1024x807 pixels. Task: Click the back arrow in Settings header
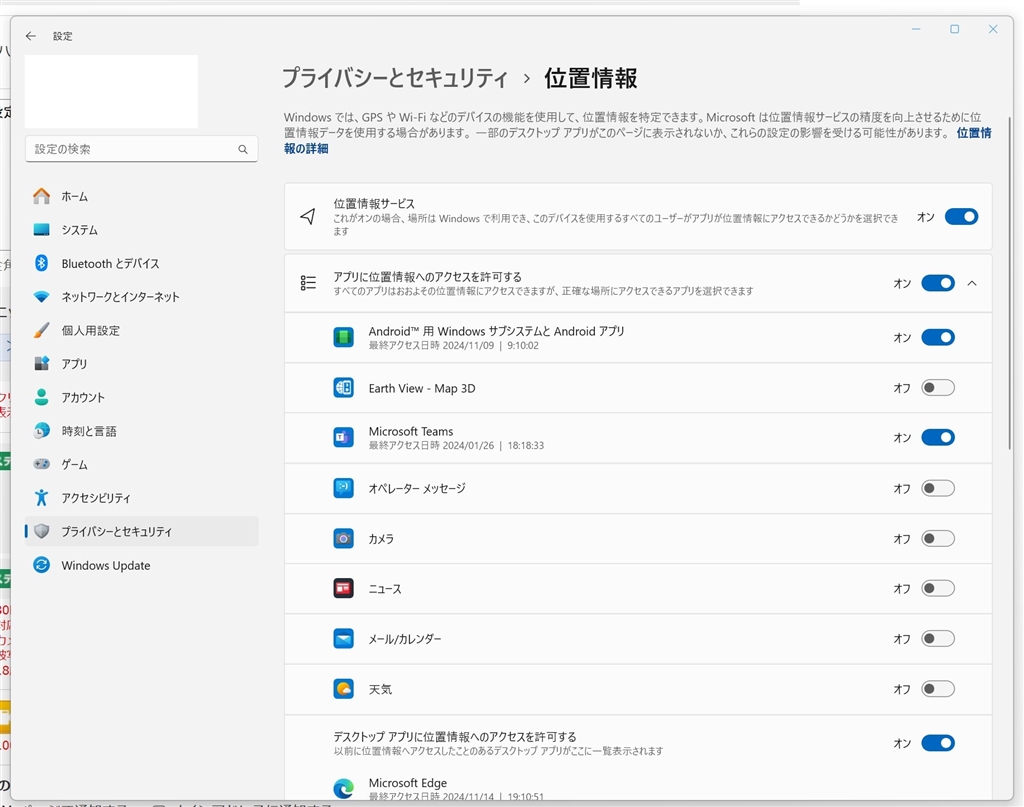coord(31,36)
